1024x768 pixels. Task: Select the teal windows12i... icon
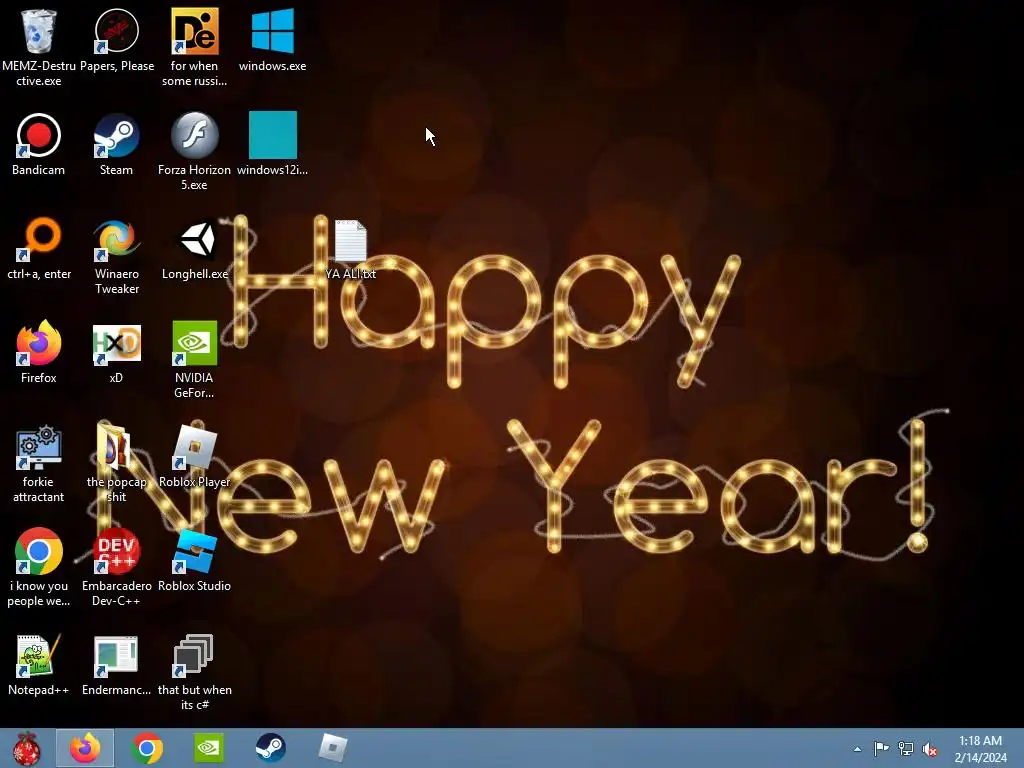[272, 135]
